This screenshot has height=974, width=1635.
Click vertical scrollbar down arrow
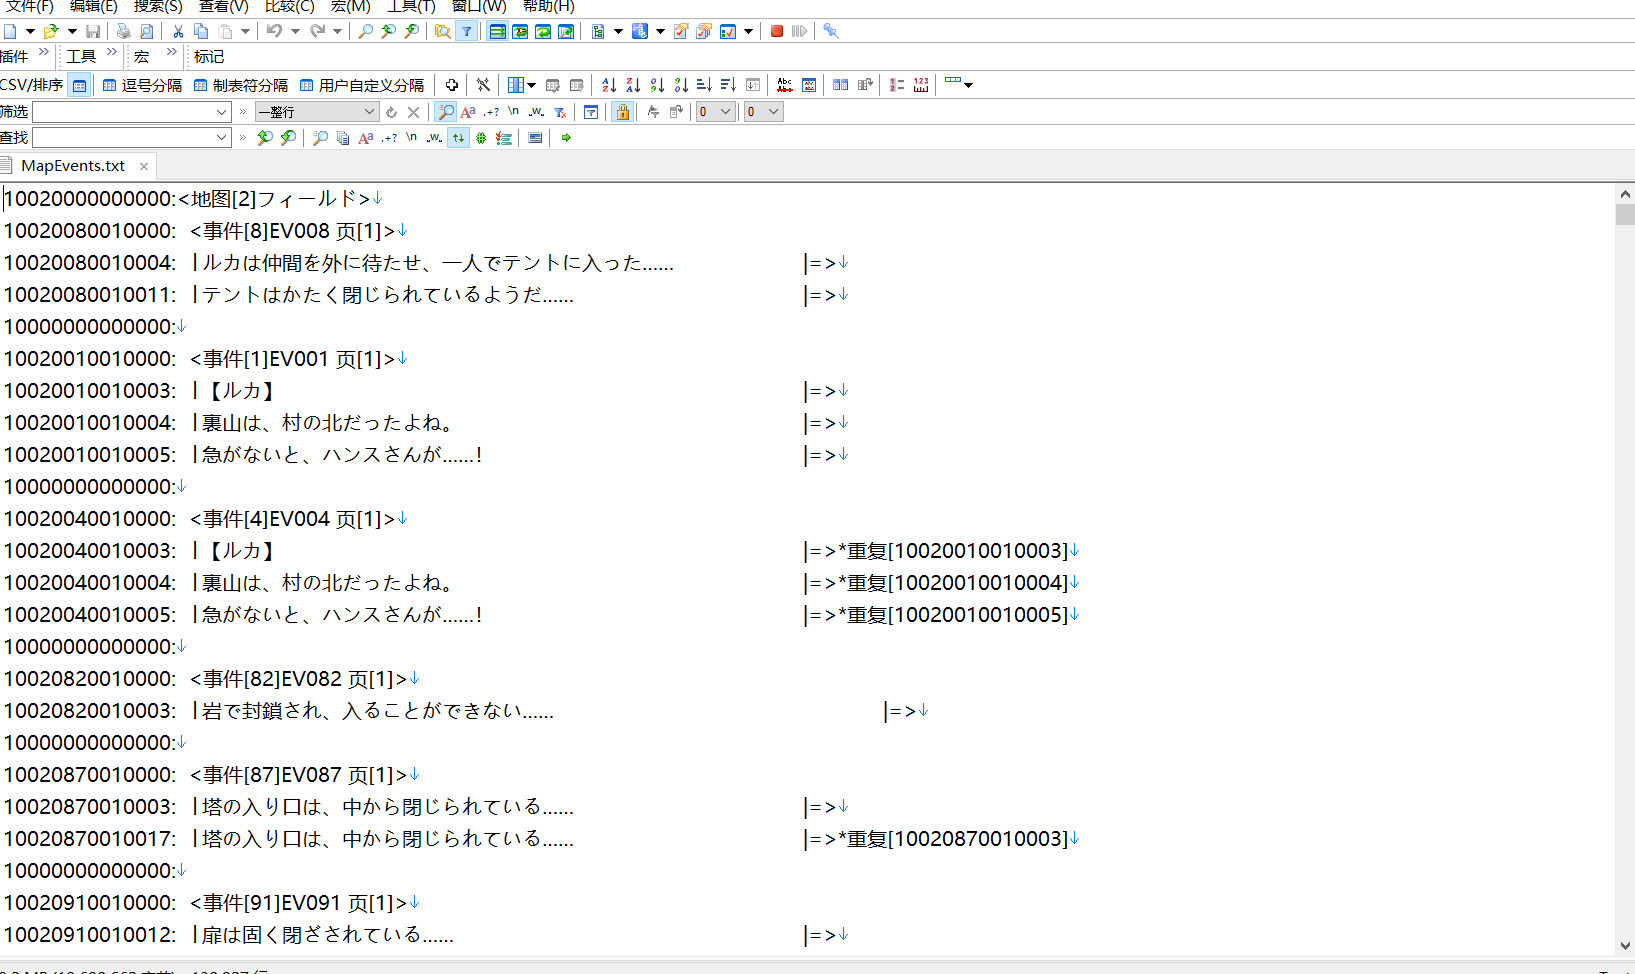(x=1625, y=945)
